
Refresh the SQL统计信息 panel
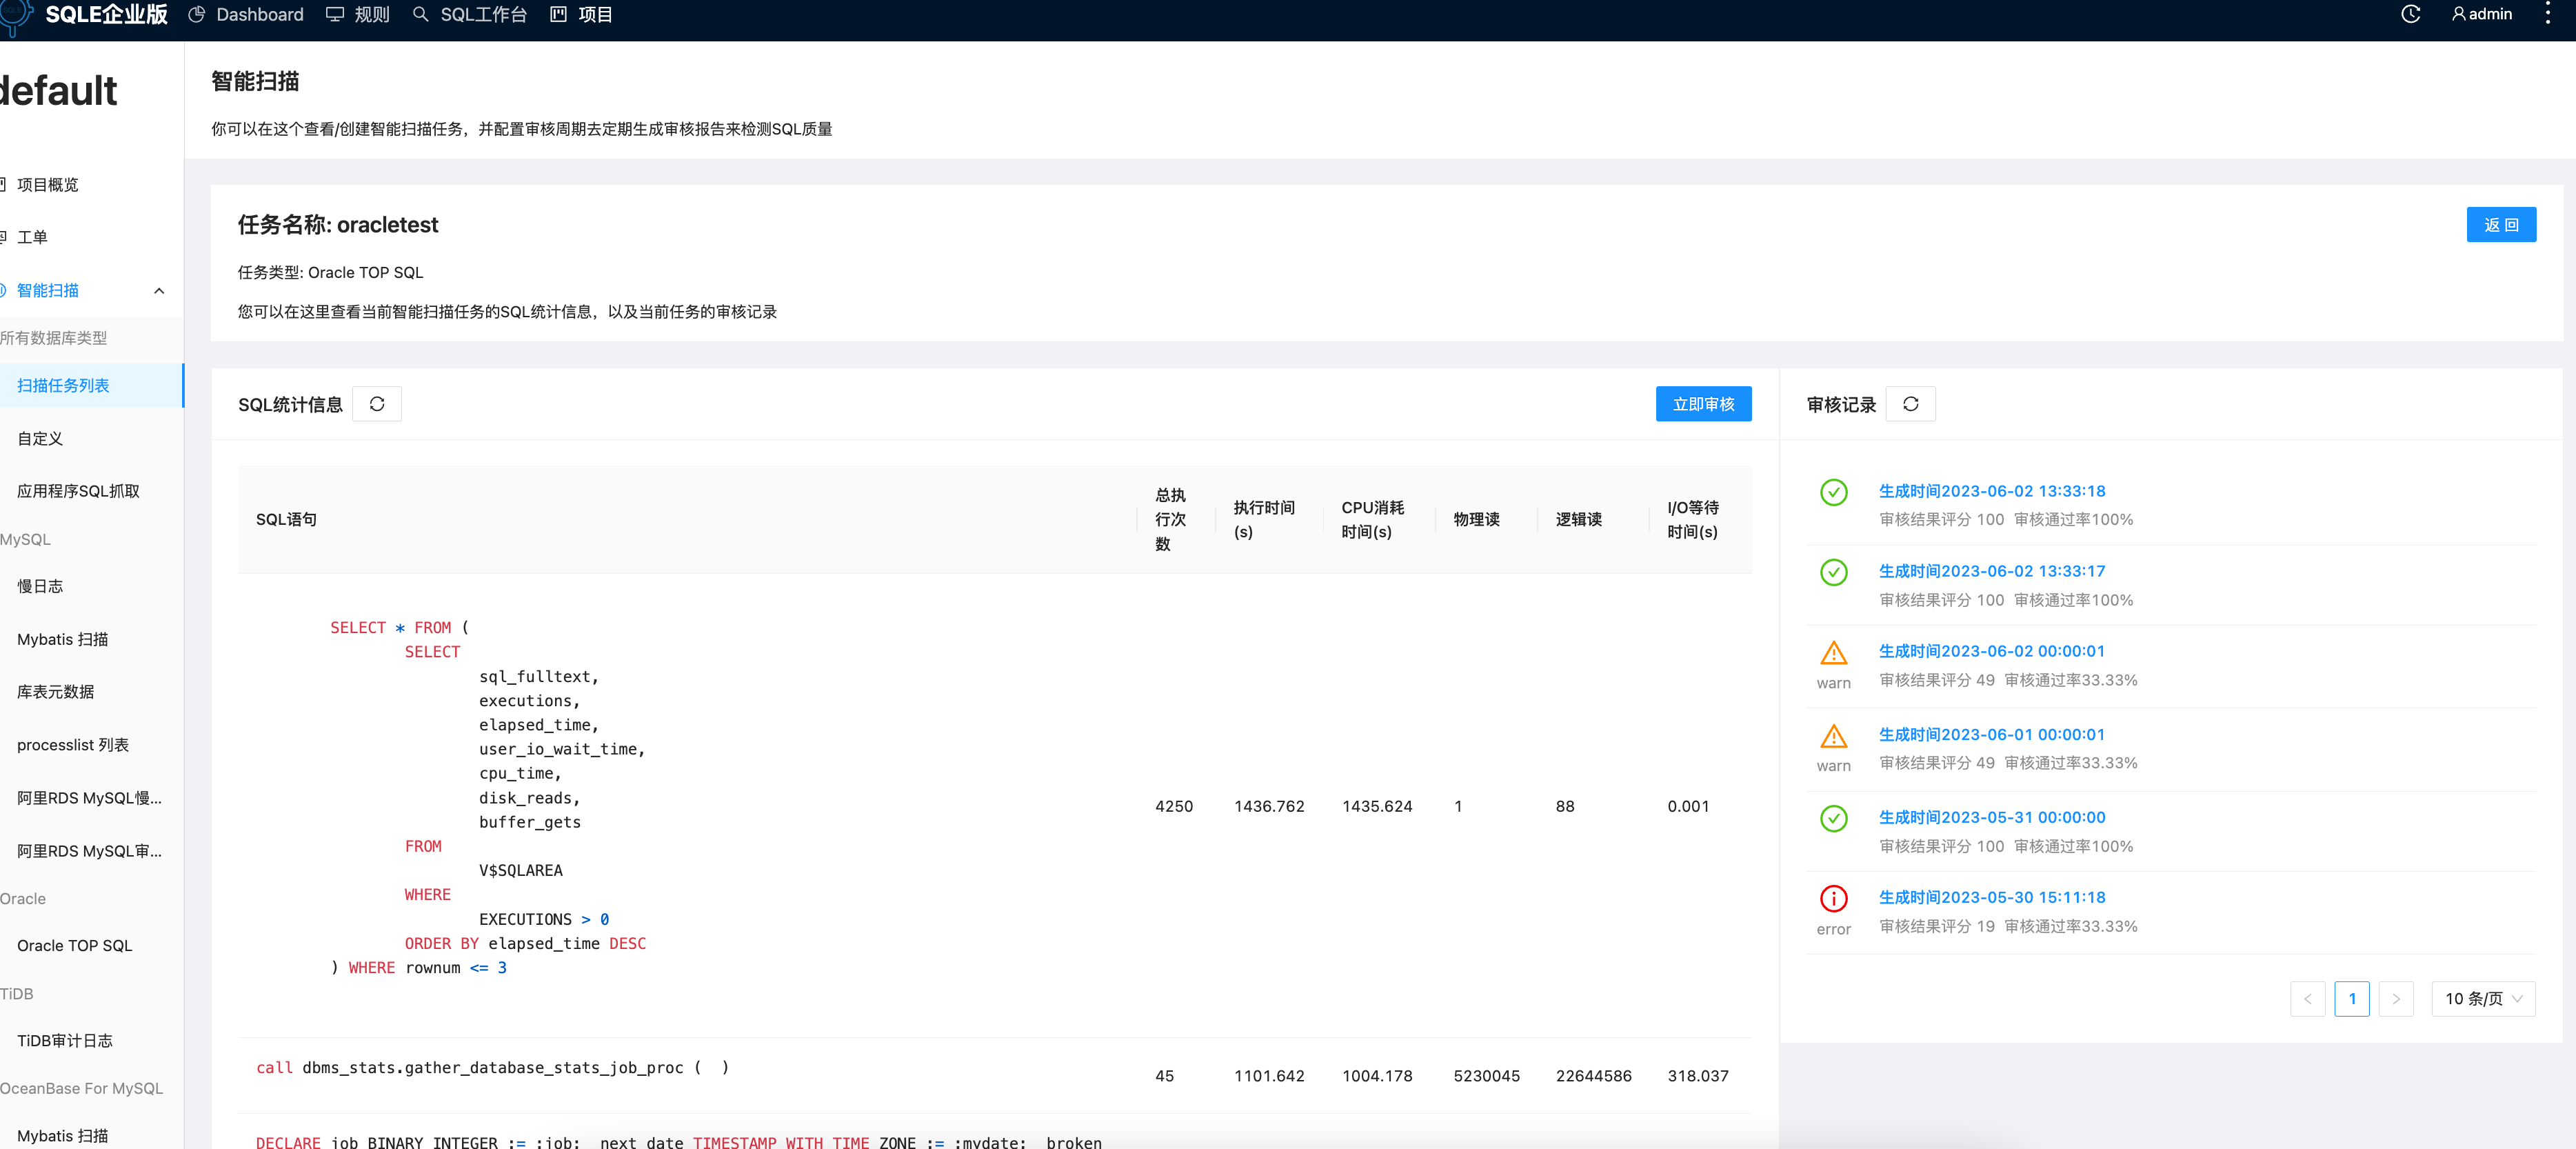click(x=377, y=404)
